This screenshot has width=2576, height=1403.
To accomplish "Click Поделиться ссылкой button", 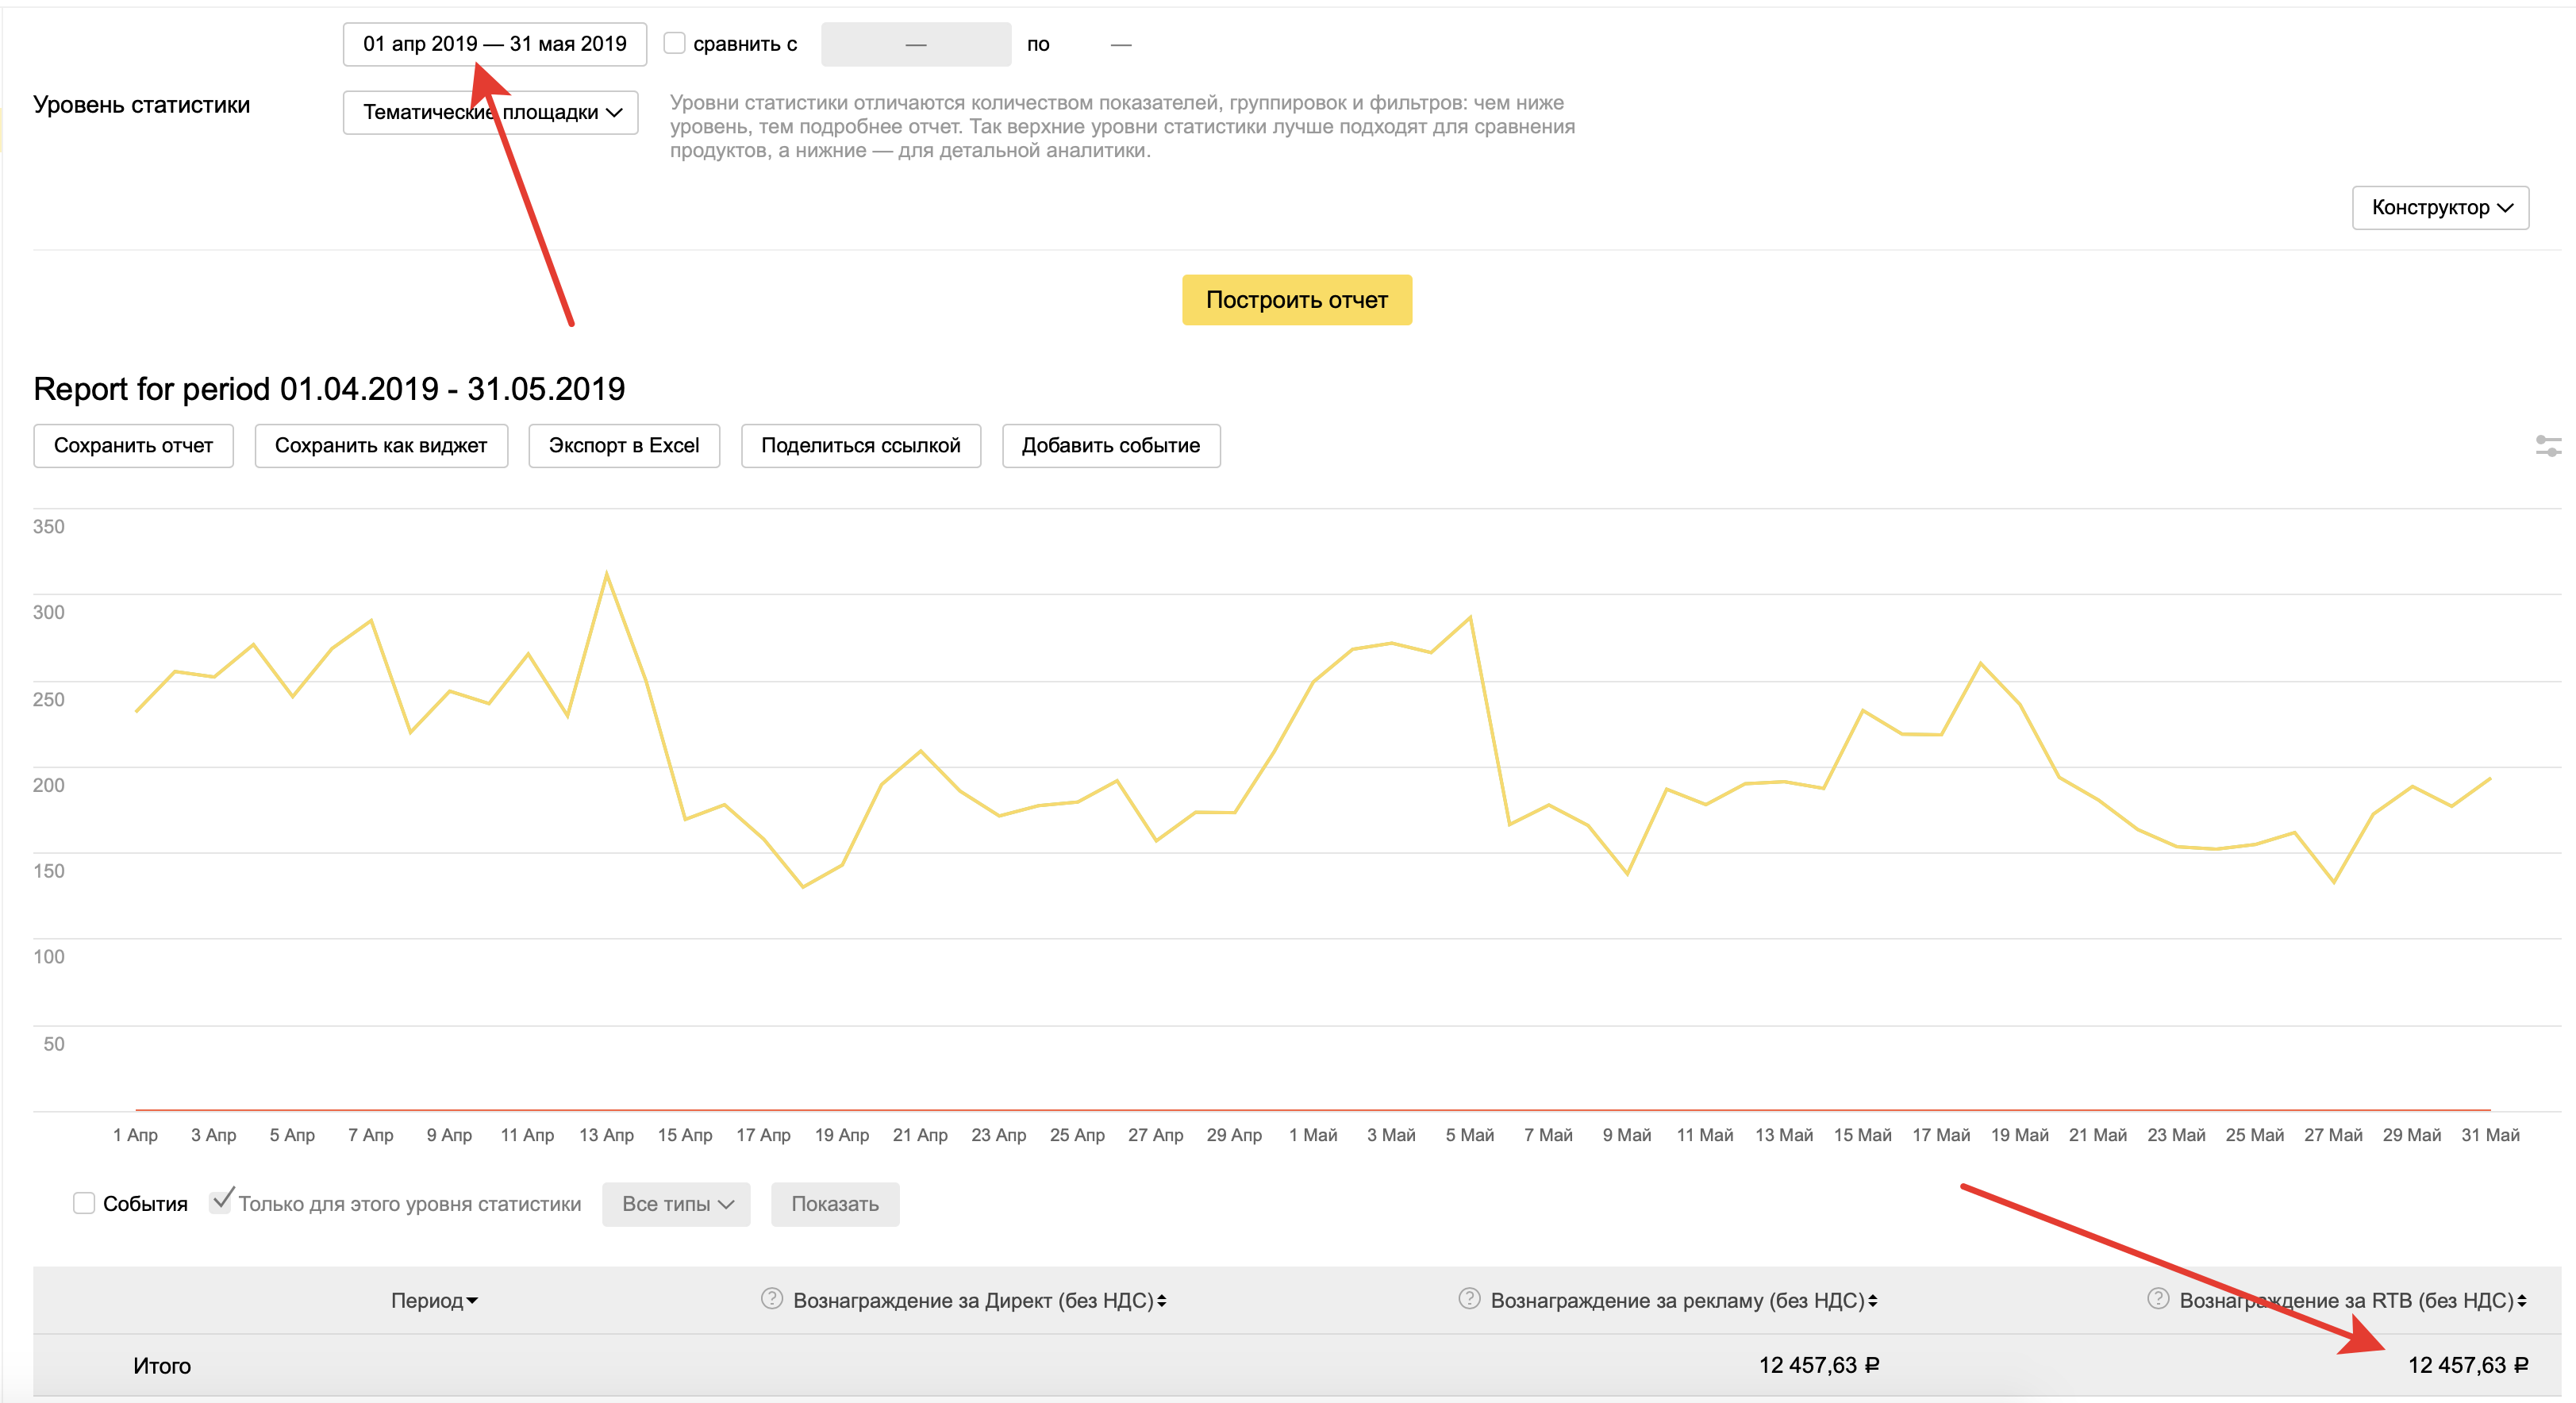I will pos(860,445).
